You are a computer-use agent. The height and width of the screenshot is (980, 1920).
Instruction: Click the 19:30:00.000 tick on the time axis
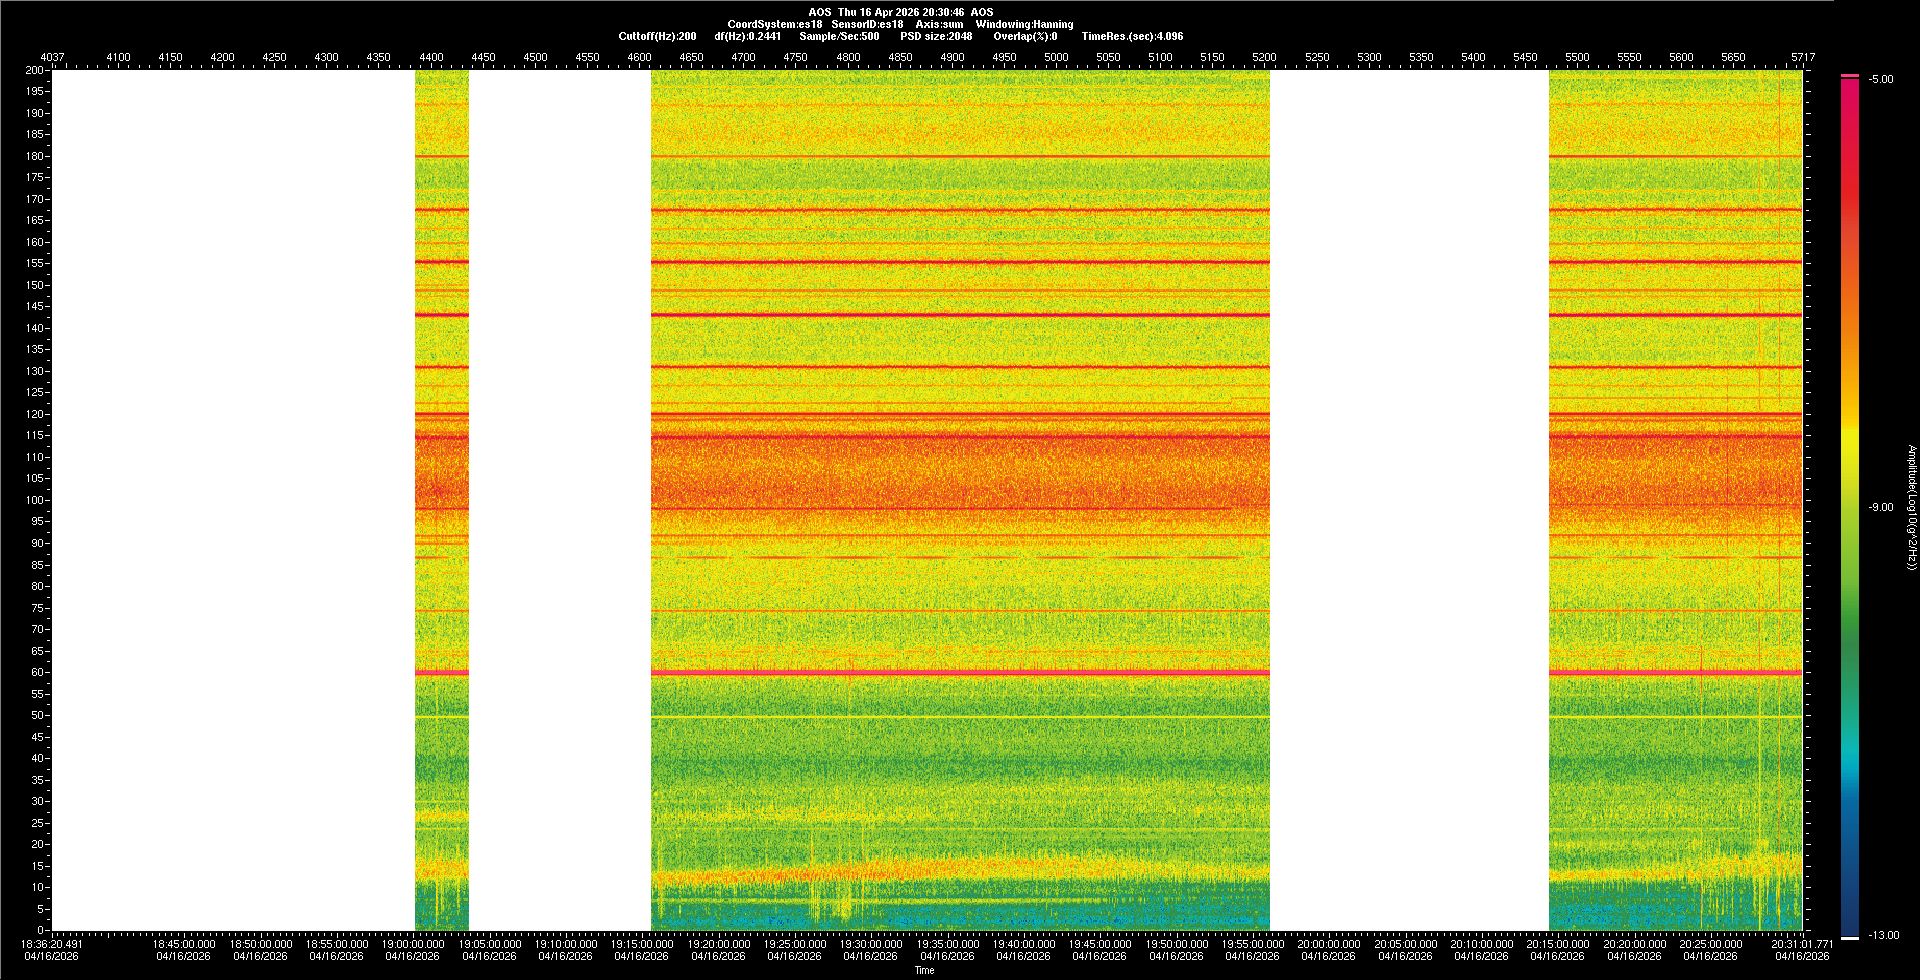tap(870, 943)
